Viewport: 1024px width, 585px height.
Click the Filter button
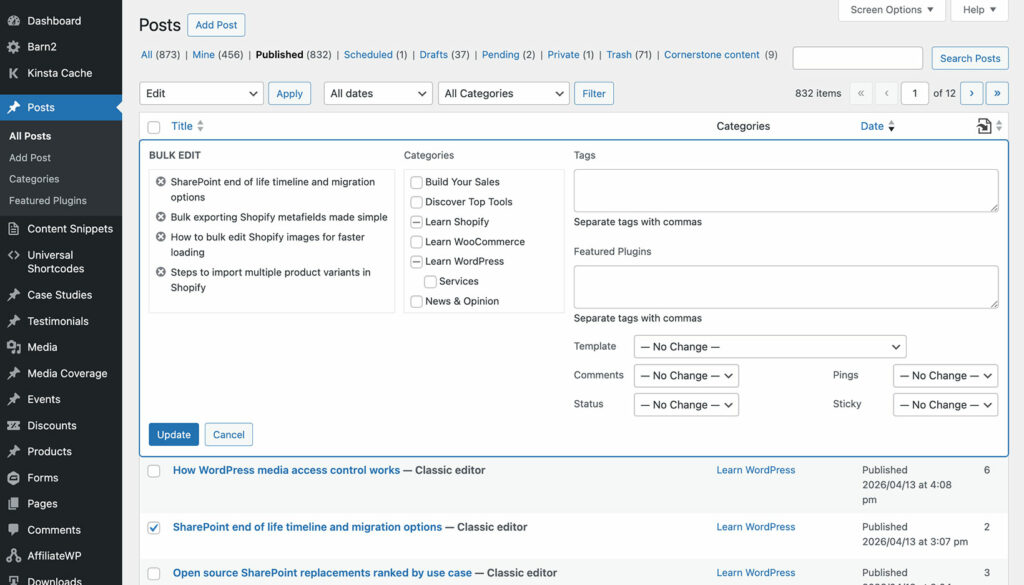point(594,93)
